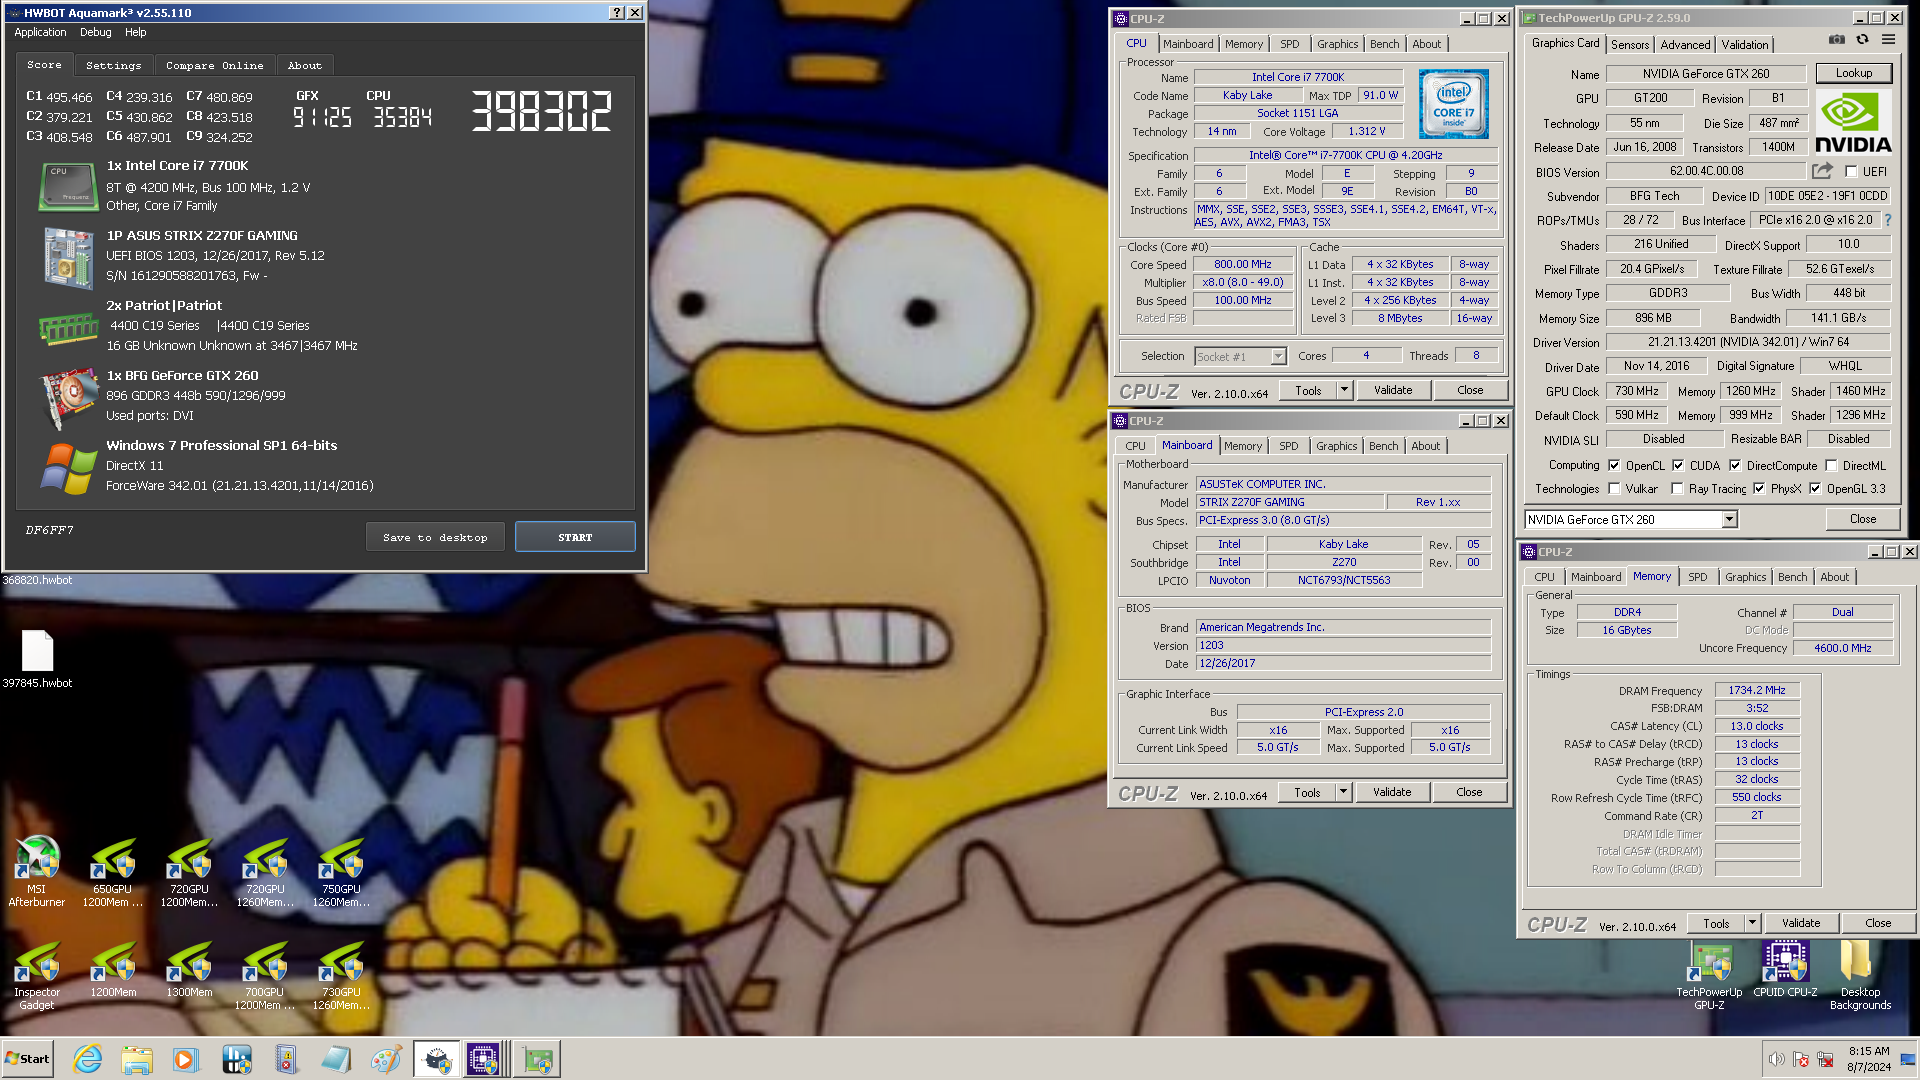The image size is (1920, 1080).
Task: Open Windows Explorer from taskbar
Action: (x=137, y=1059)
